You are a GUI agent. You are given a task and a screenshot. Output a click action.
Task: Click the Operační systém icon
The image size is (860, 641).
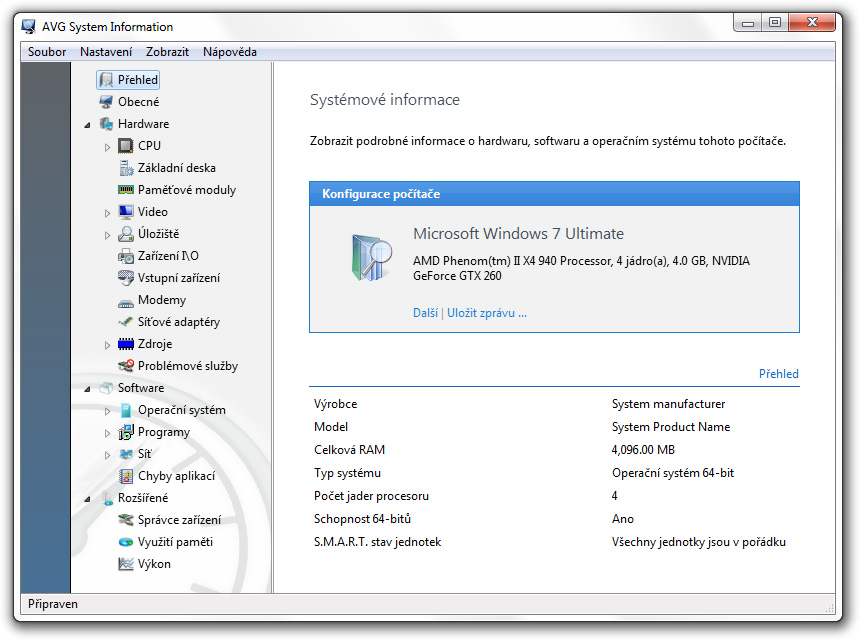pyautogui.click(x=126, y=410)
